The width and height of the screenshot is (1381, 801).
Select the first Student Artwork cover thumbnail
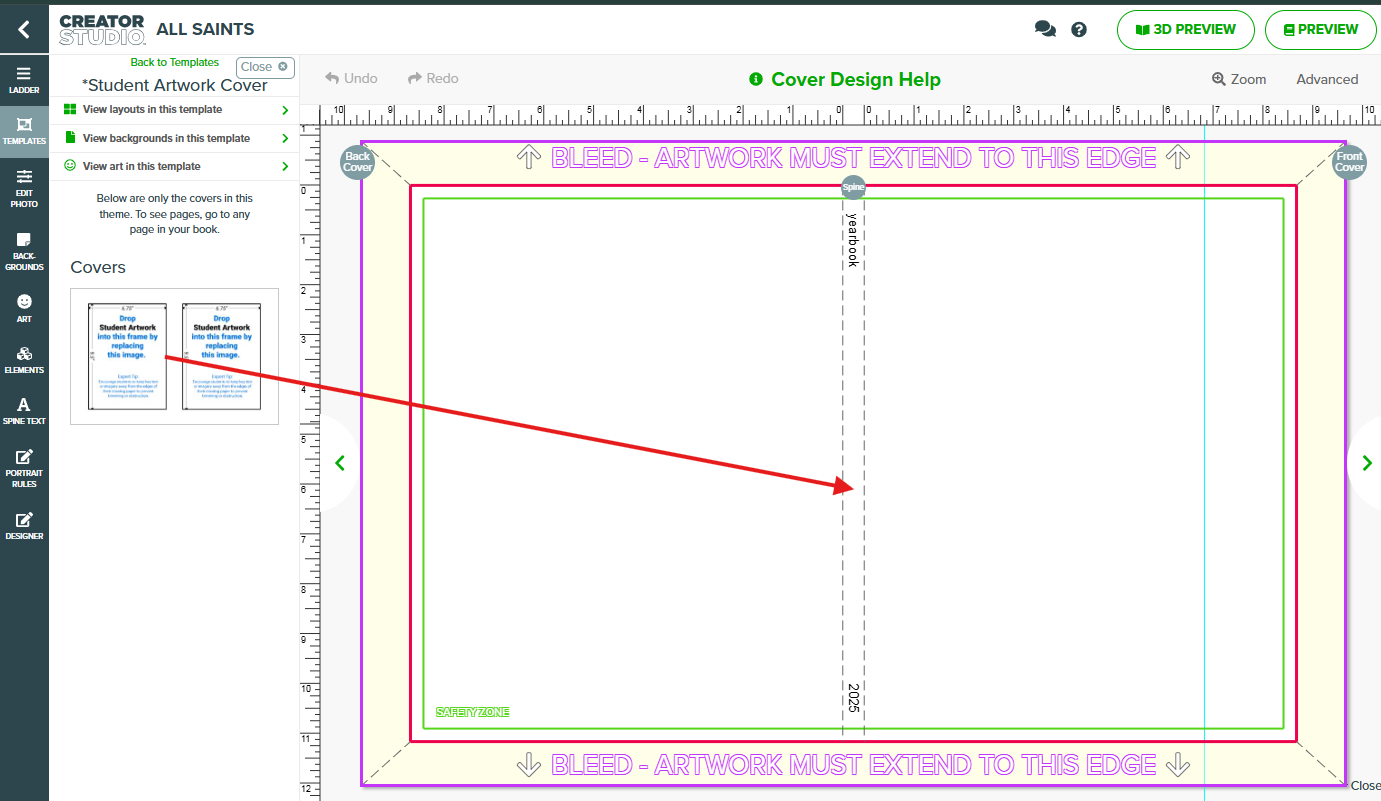pos(126,356)
